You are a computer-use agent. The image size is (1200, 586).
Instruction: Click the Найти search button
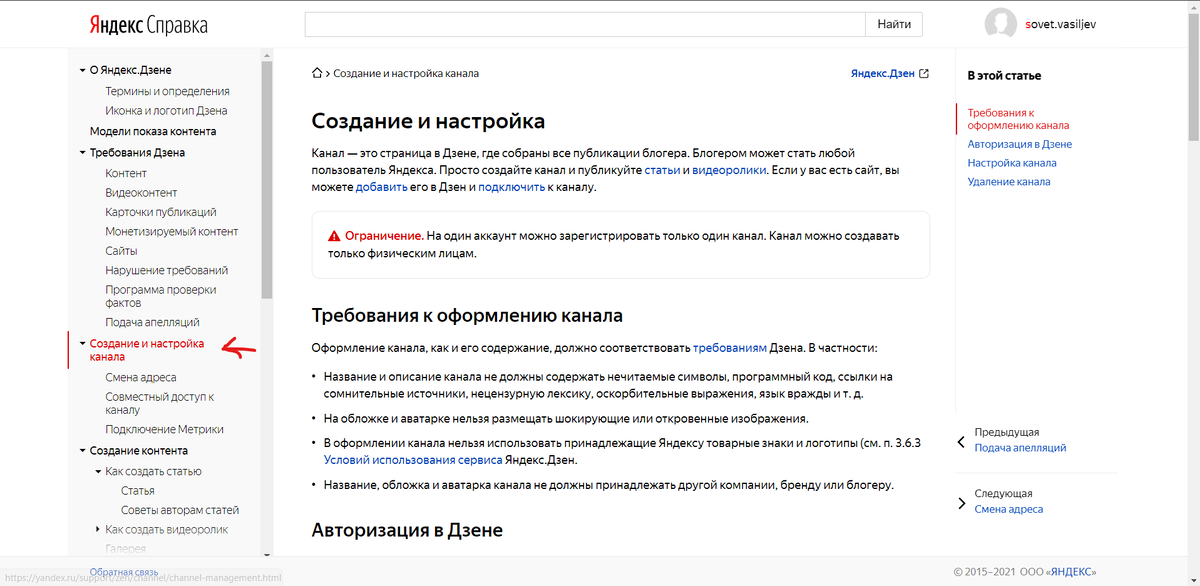pos(894,24)
